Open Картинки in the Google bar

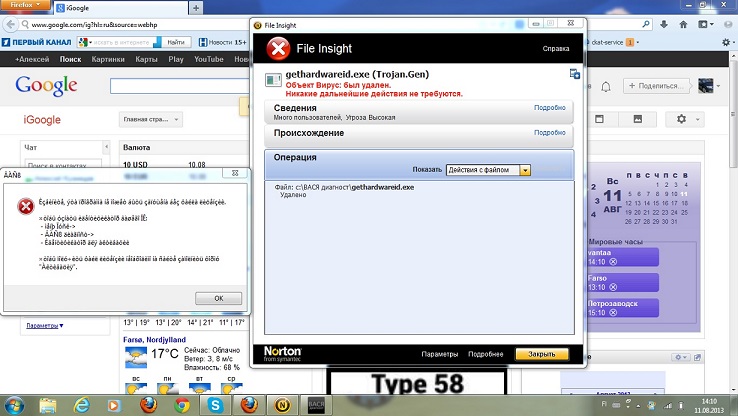click(x=108, y=59)
